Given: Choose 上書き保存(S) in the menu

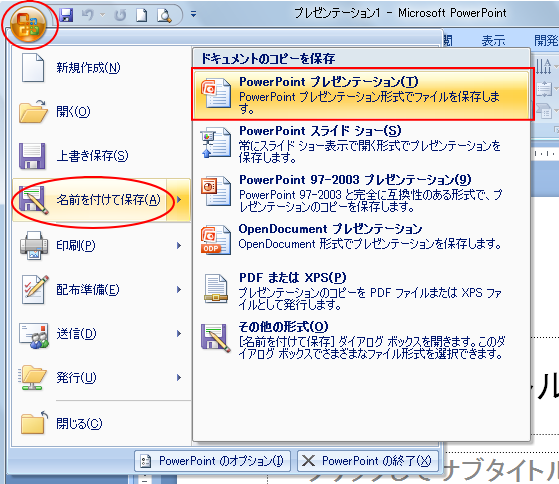Looking at the screenshot, I should click(x=102, y=156).
